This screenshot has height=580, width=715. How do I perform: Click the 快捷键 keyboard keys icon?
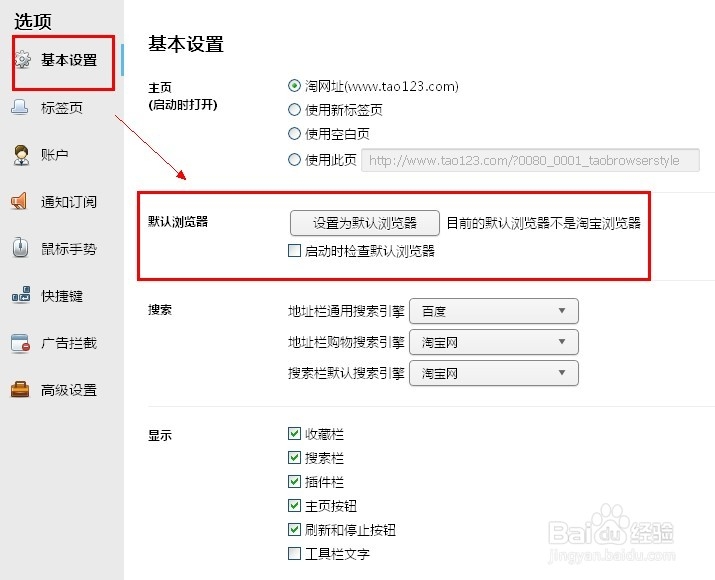tap(21, 295)
